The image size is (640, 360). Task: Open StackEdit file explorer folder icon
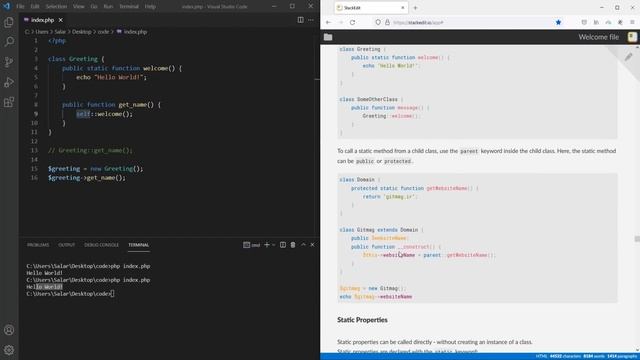click(x=328, y=37)
